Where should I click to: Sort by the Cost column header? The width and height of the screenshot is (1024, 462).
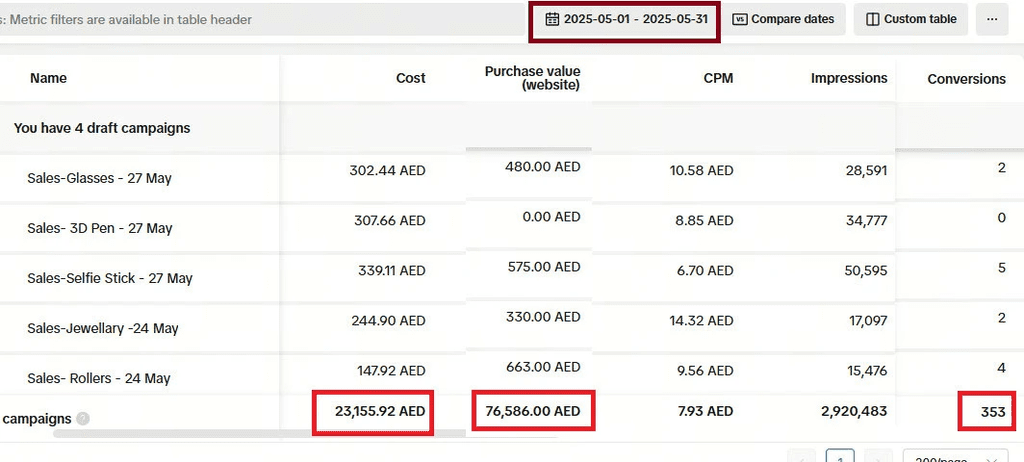[x=410, y=78]
